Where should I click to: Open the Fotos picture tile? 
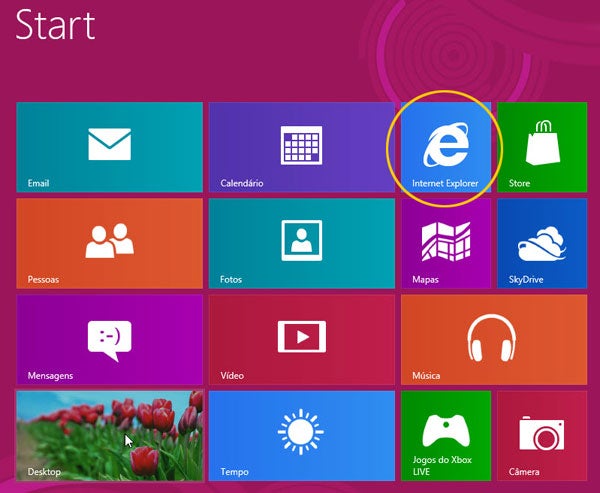click(x=300, y=240)
